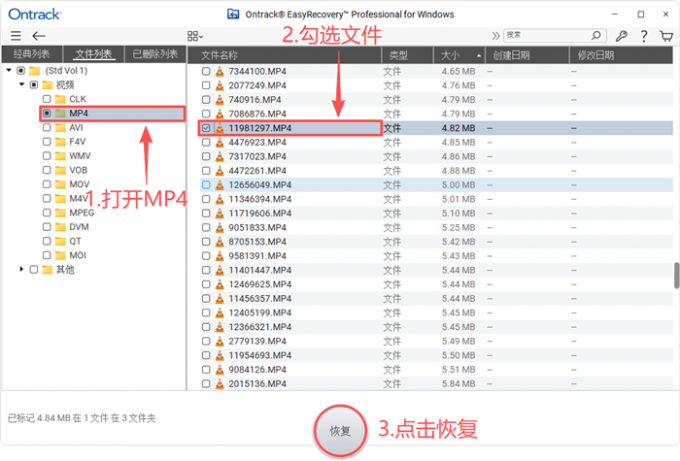Check the CLK folder checkbox
The width and height of the screenshot is (680, 461).
pos(47,99)
